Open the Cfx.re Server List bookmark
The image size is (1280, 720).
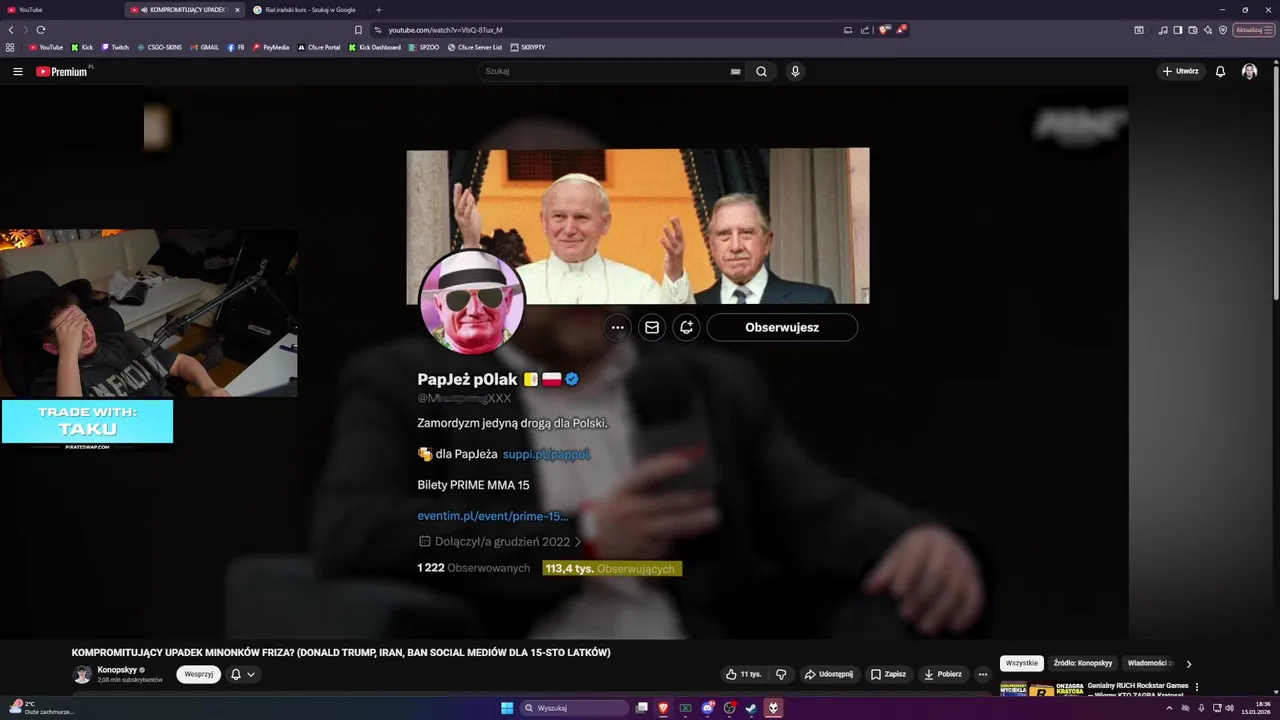pos(475,47)
